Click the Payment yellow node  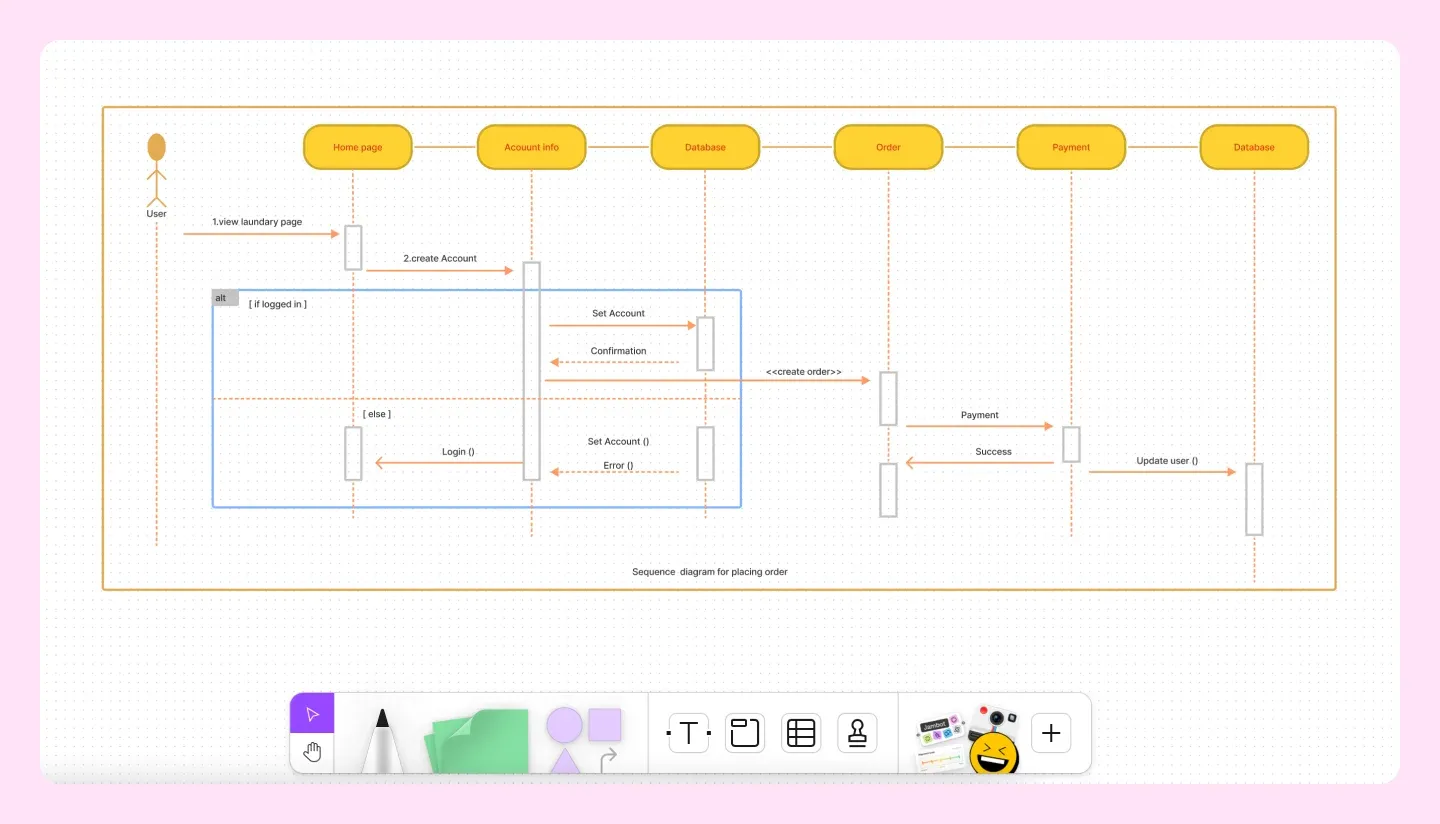[x=1071, y=147]
